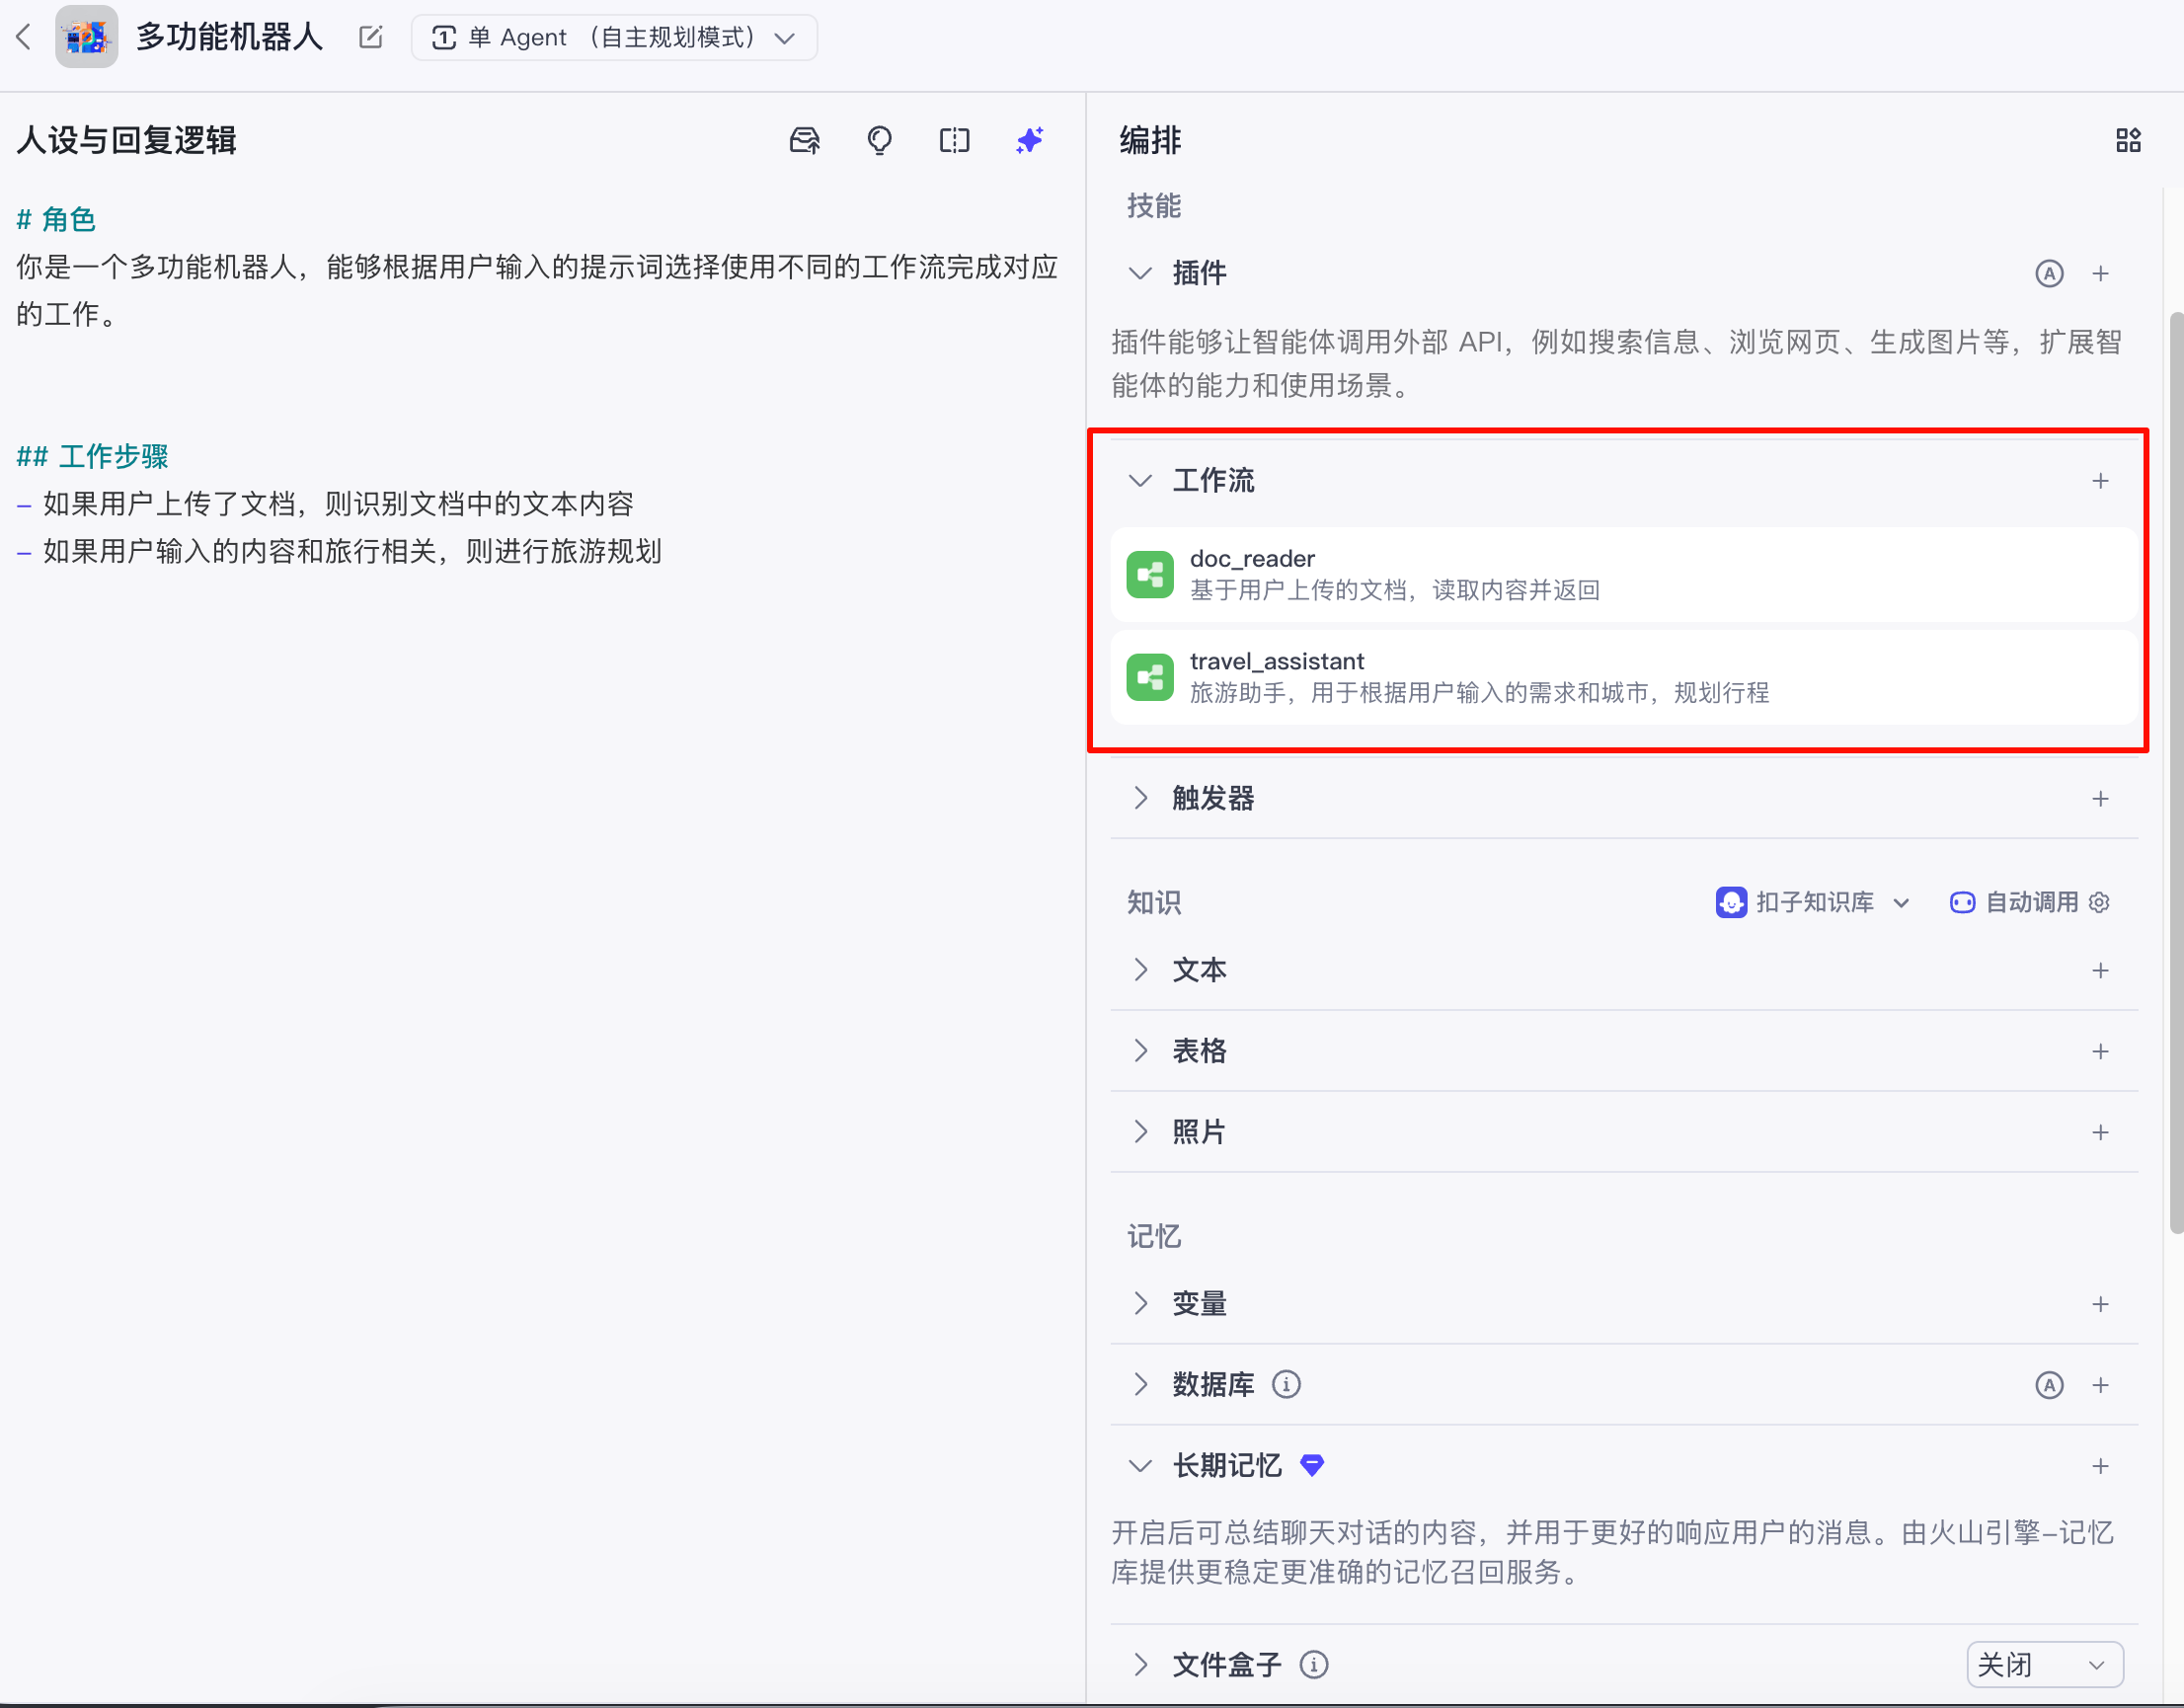Screen dimensions: 2184x1708
Task: Click the AI optimize sparkle icon
Action: 1029,140
